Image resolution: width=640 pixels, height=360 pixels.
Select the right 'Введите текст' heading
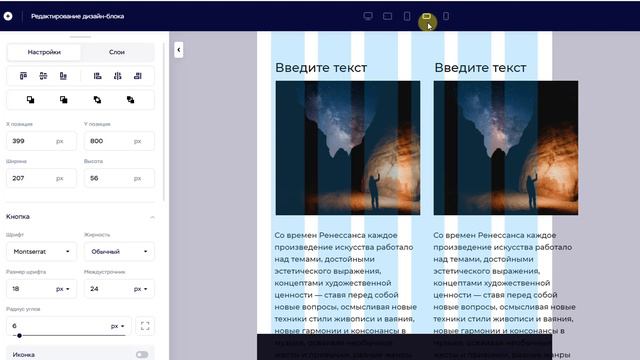point(480,67)
